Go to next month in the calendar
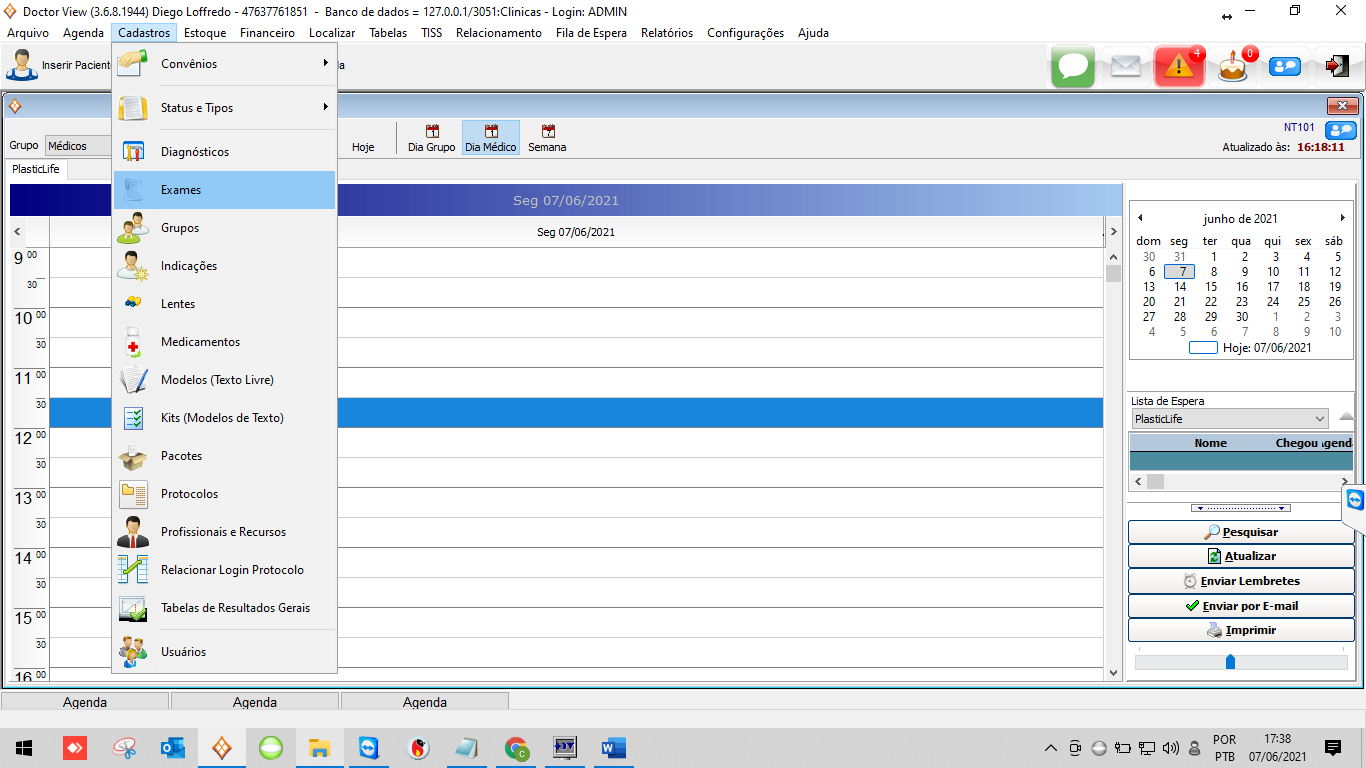 (x=1342, y=218)
